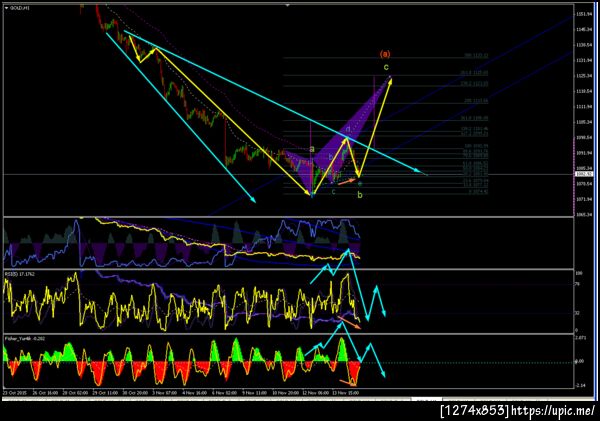600x421 pixels.
Task: Select the current price label on price axis
Action: tap(584, 175)
